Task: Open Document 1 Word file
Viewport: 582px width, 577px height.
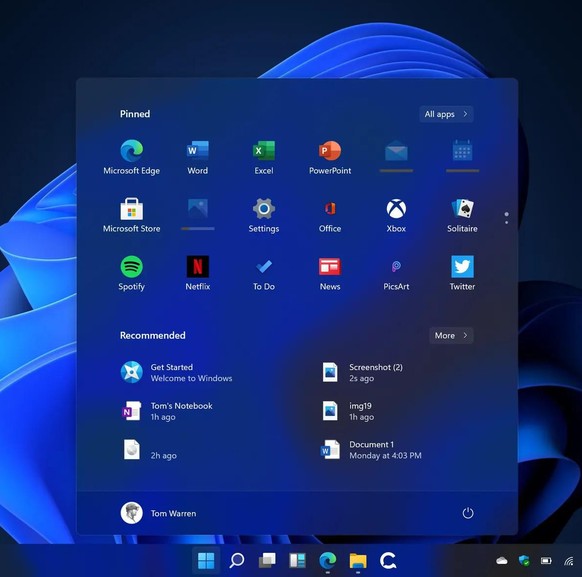Action: tap(371, 449)
